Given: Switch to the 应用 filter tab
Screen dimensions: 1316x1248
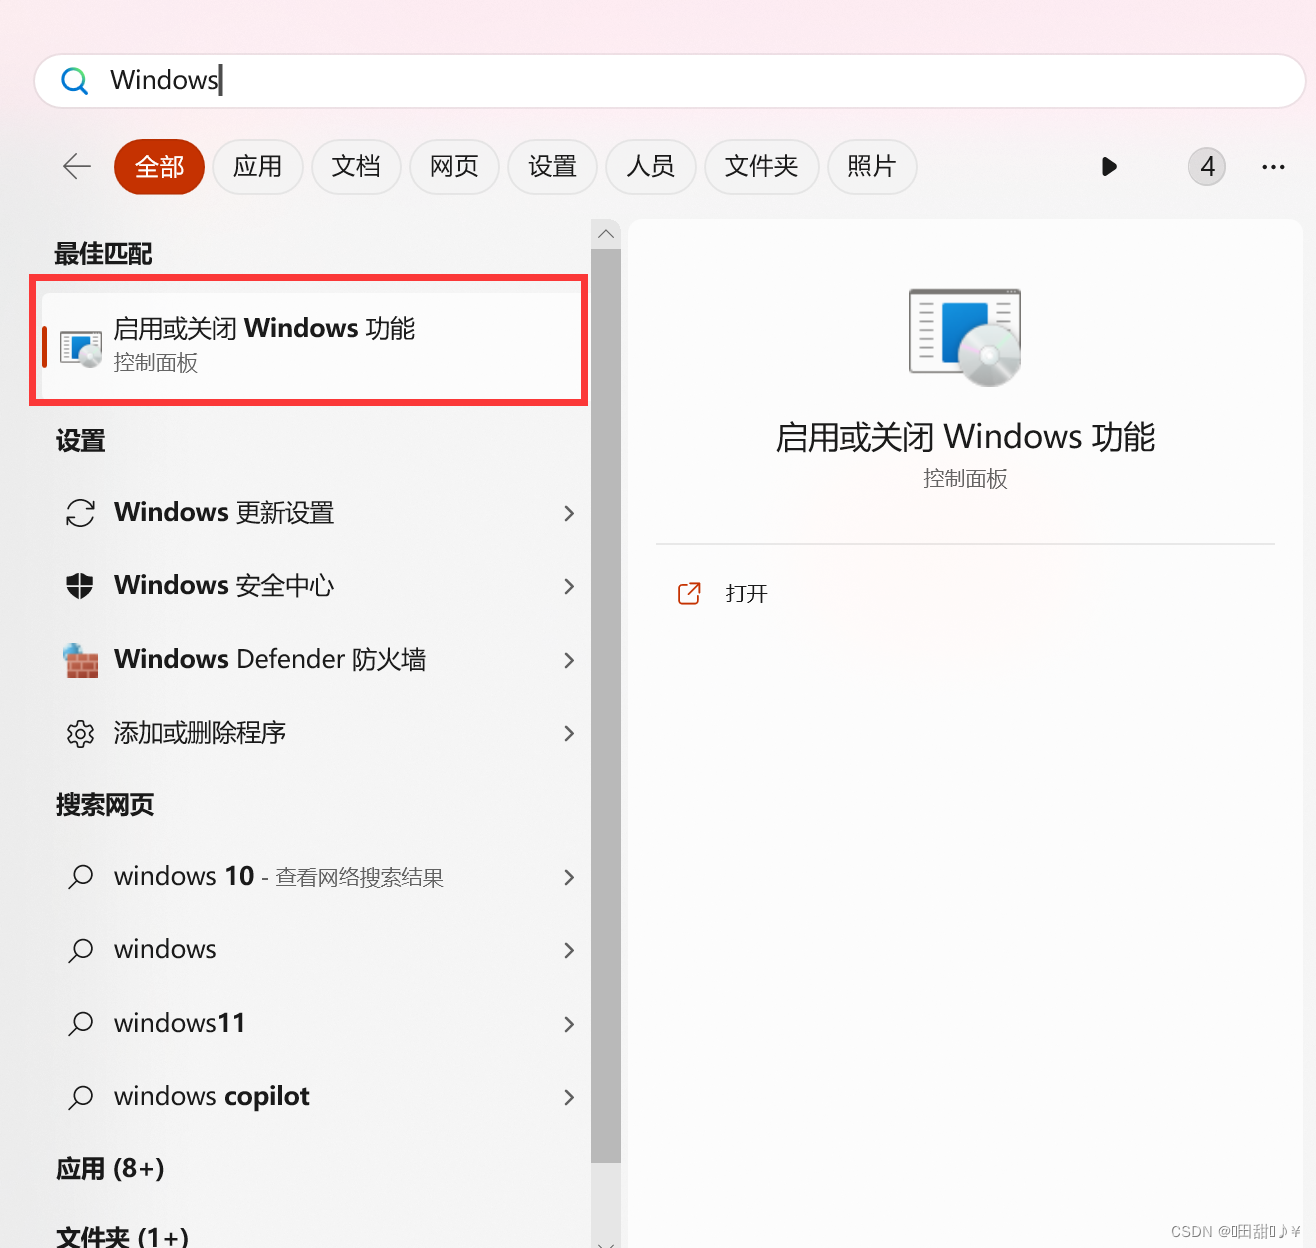Looking at the screenshot, I should point(258,167).
